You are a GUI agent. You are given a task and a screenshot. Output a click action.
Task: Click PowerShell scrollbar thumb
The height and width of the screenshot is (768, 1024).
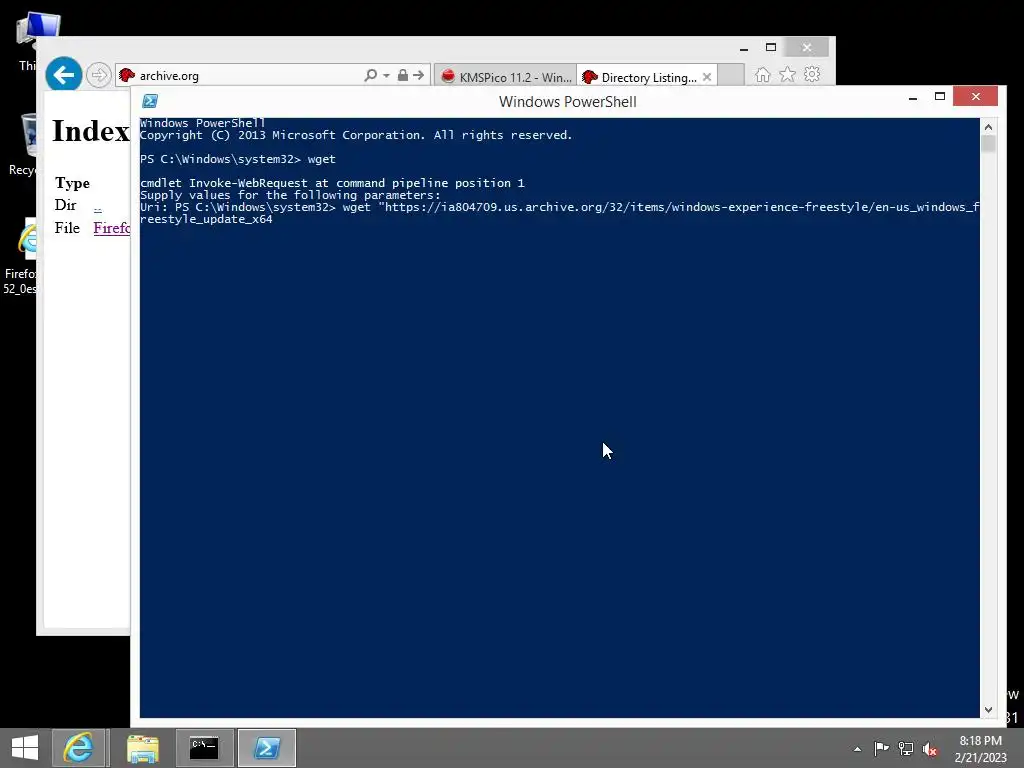pyautogui.click(x=988, y=144)
